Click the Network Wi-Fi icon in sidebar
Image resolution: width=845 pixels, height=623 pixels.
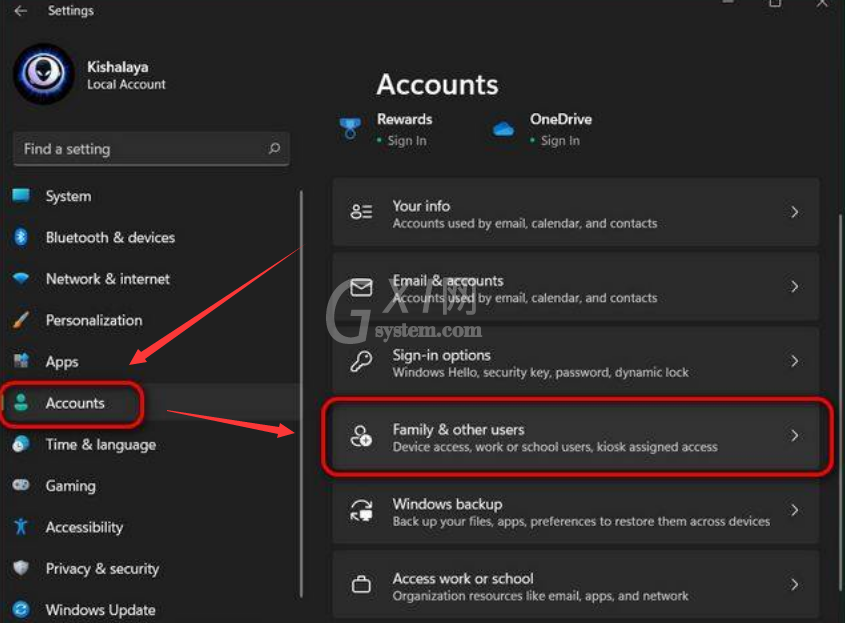21,278
